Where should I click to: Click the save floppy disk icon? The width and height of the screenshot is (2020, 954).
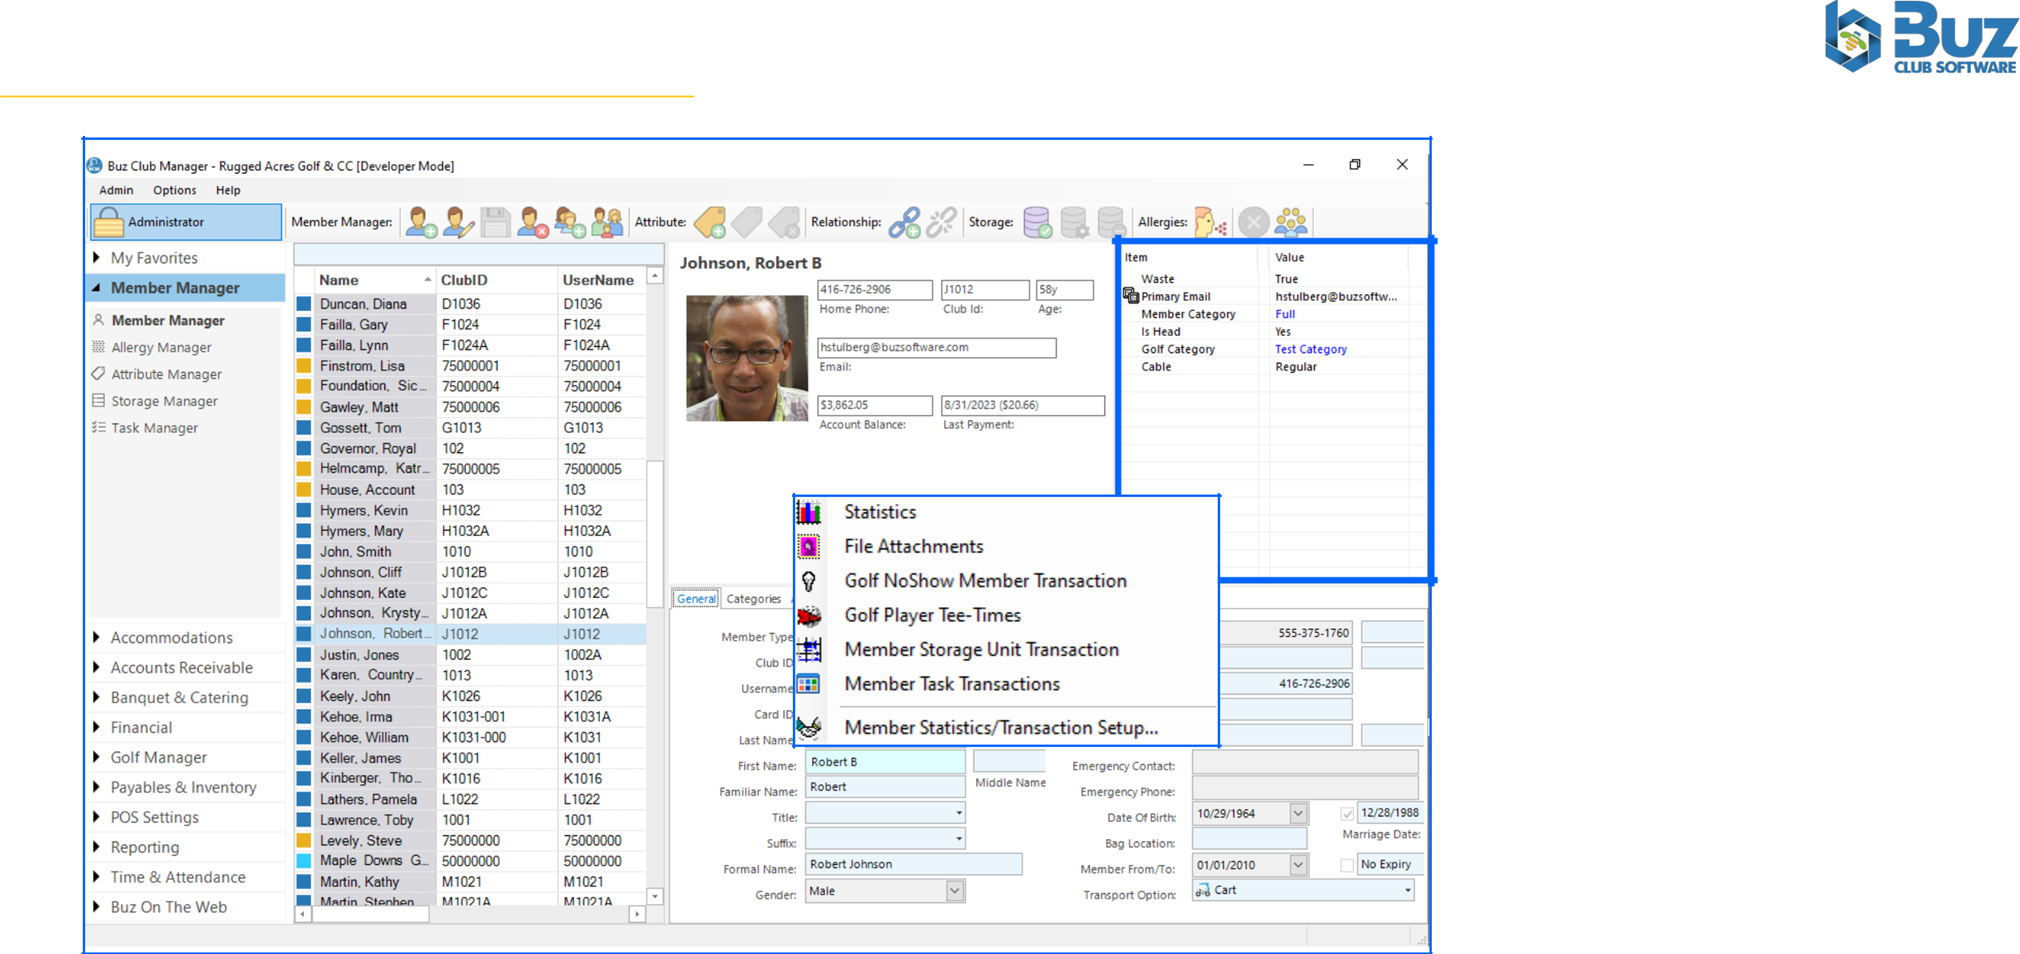pos(496,222)
